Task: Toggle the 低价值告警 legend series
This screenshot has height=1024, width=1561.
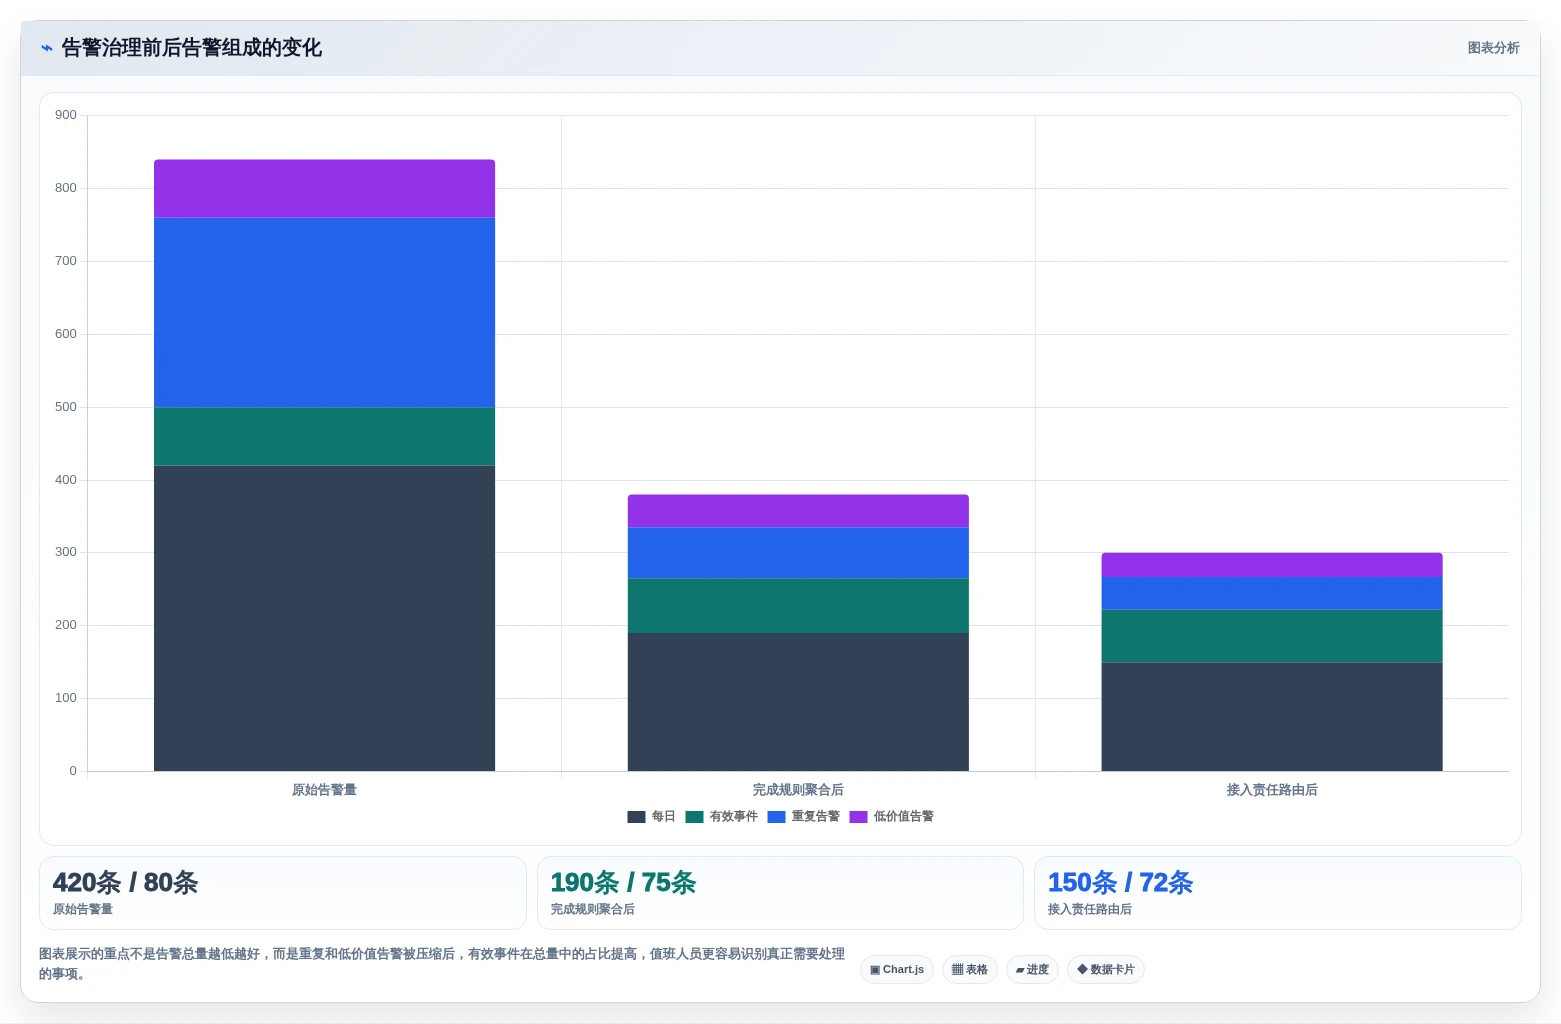Action: (891, 817)
